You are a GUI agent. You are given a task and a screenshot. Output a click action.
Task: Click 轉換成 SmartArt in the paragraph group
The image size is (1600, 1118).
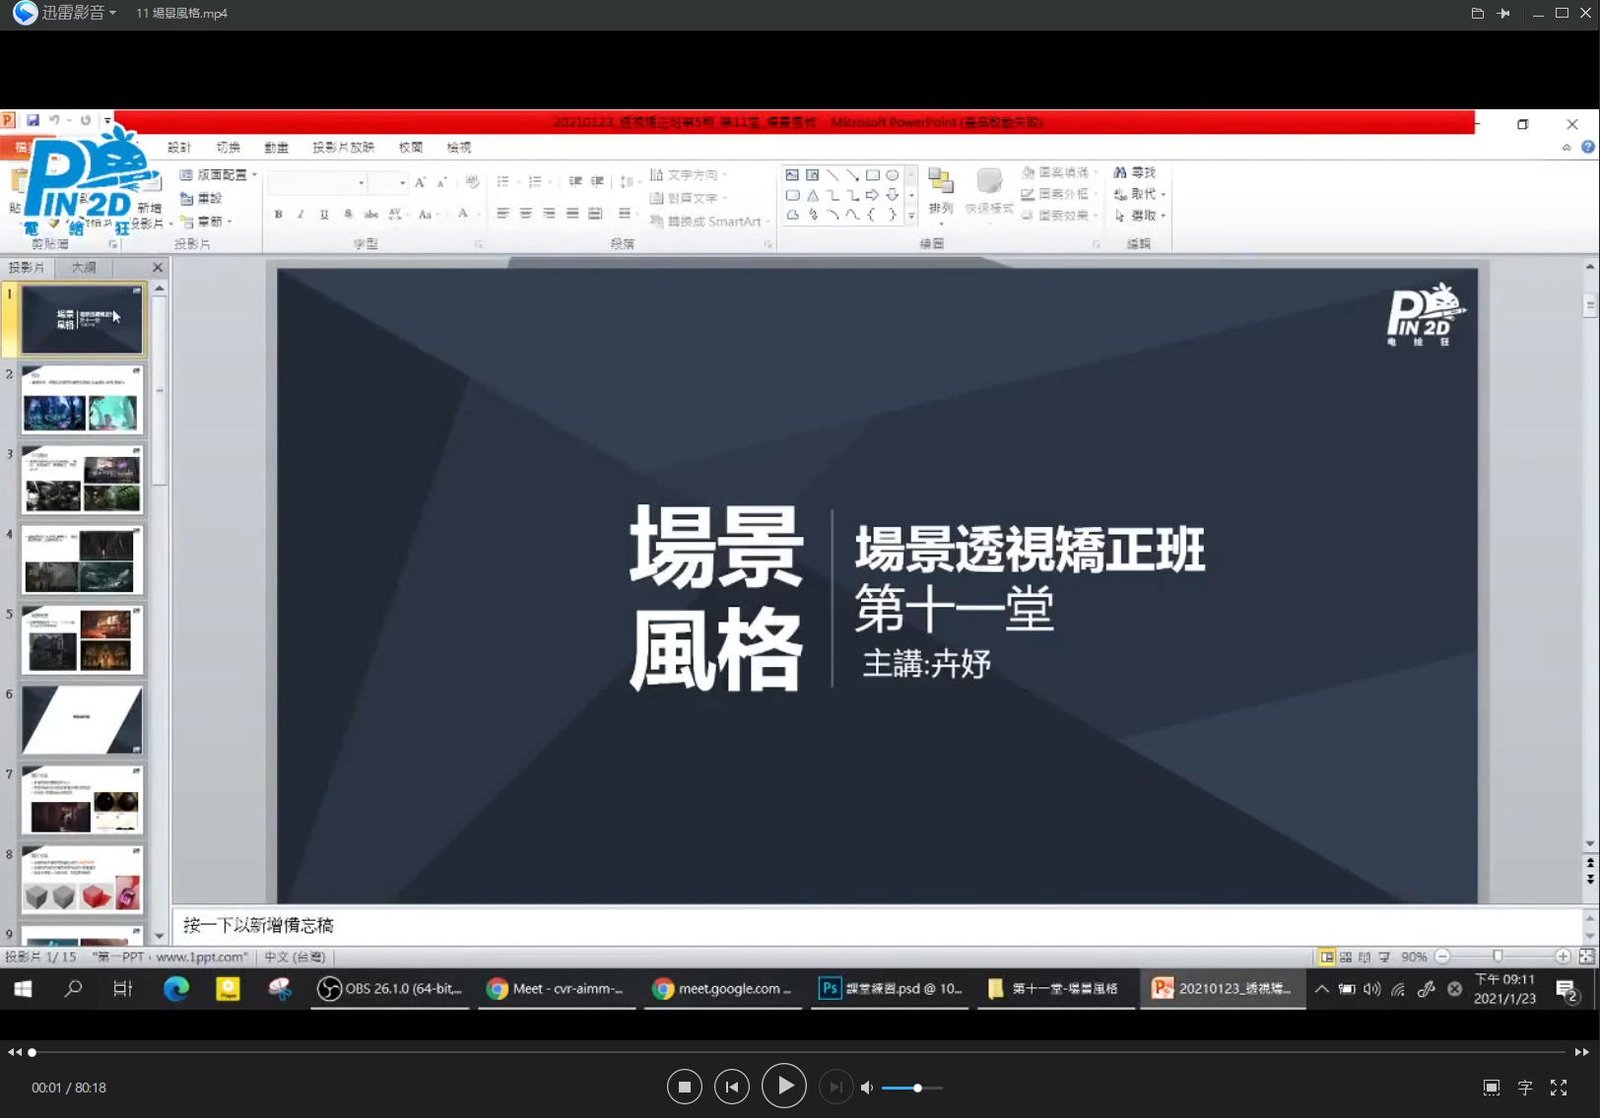[x=707, y=221]
